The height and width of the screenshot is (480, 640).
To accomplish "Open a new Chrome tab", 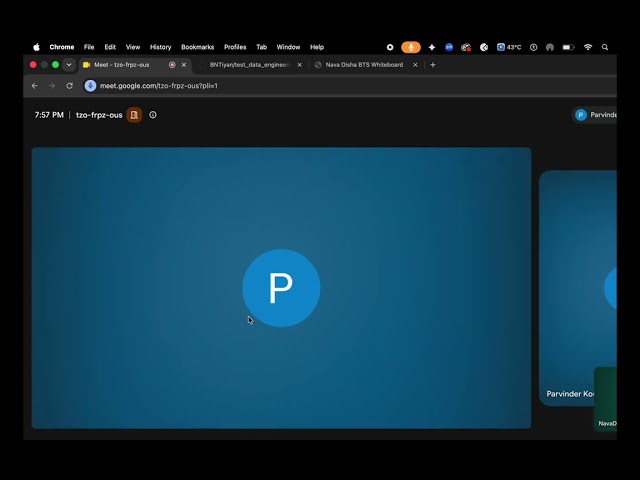I will pos(433,65).
